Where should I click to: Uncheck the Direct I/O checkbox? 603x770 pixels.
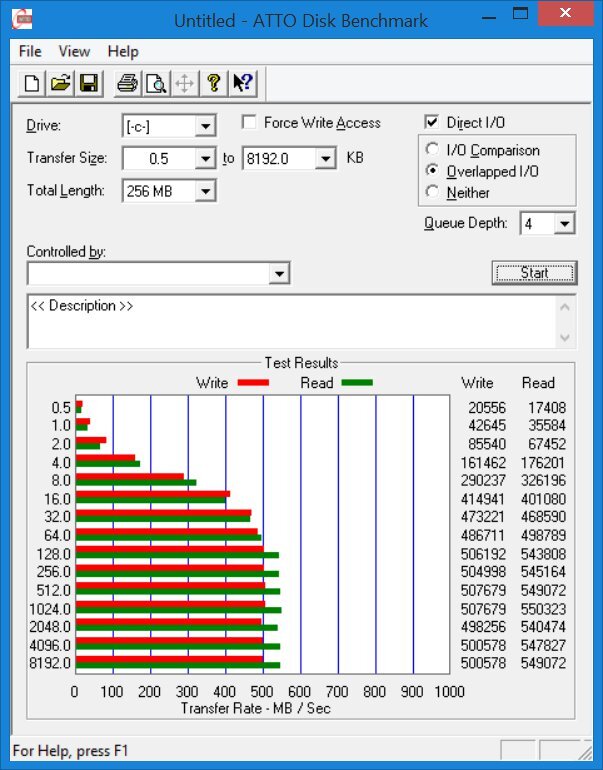tap(431, 122)
